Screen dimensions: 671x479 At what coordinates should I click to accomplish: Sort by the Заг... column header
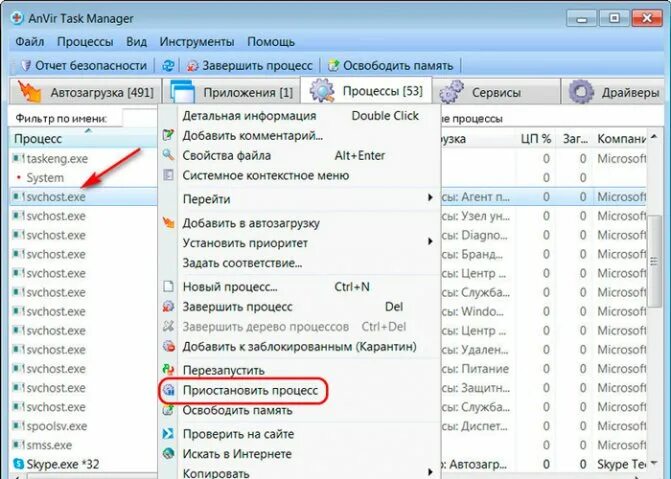pyautogui.click(x=575, y=139)
